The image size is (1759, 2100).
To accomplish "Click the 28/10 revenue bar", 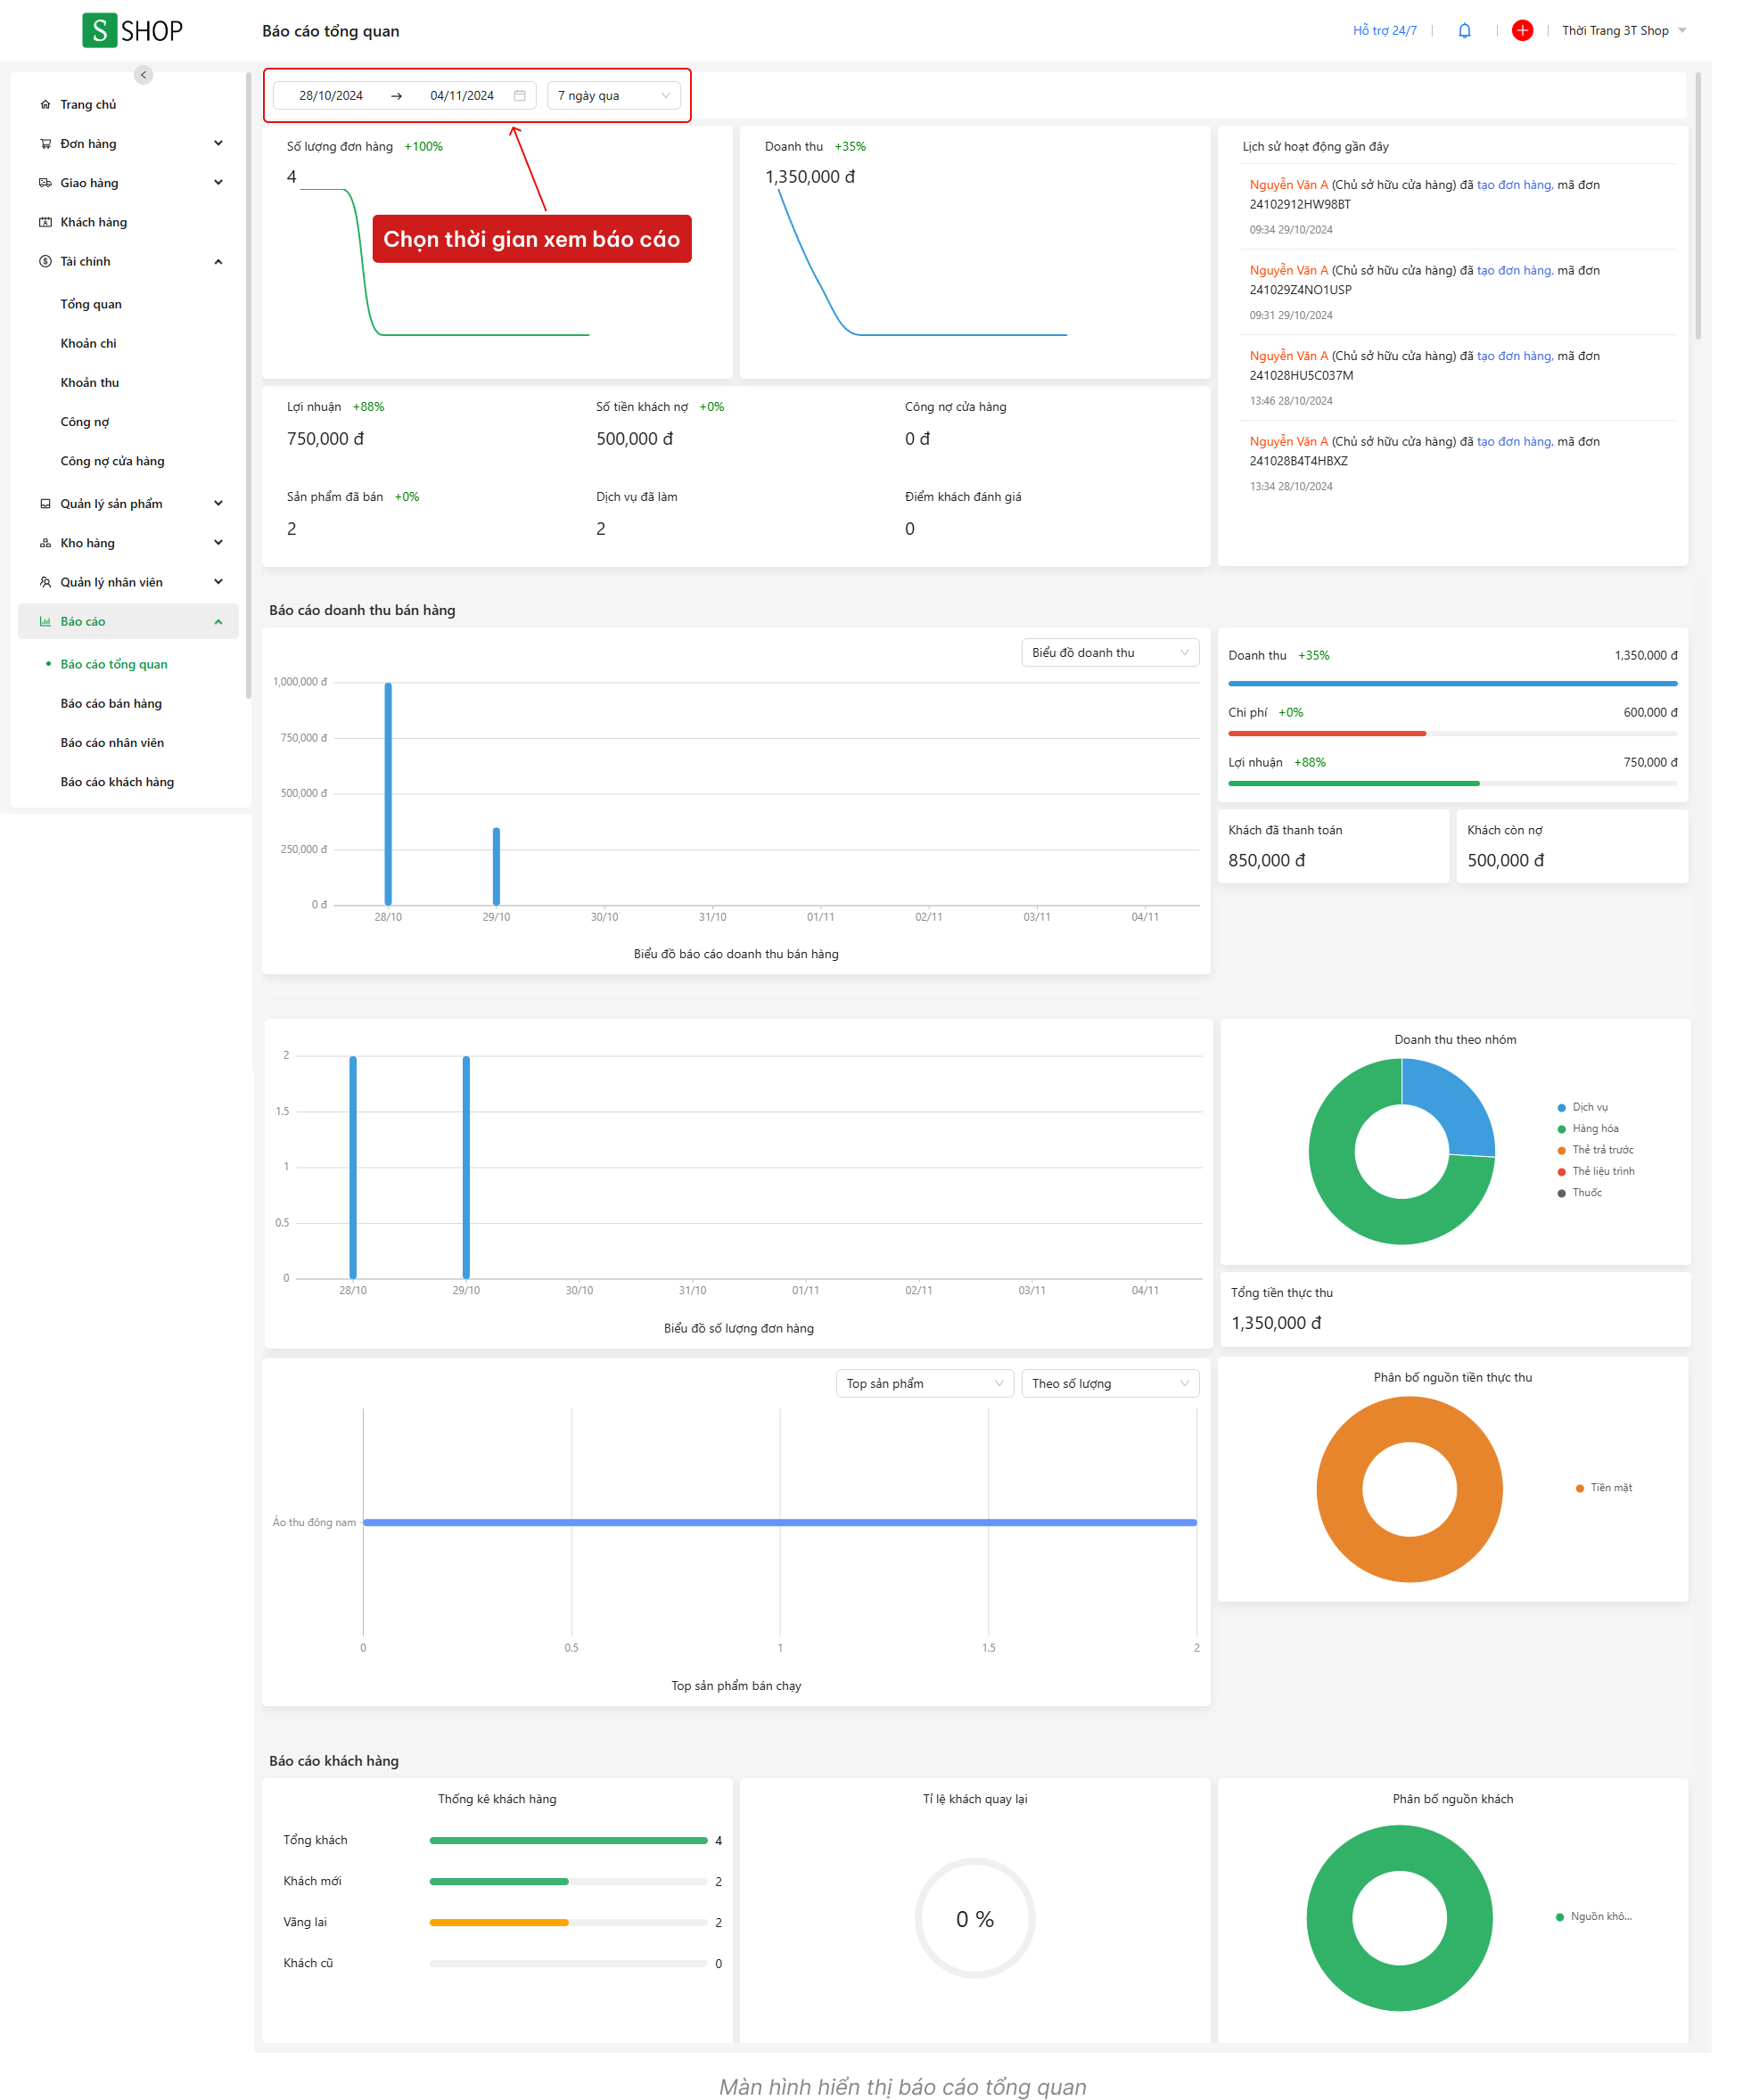I will click(388, 794).
